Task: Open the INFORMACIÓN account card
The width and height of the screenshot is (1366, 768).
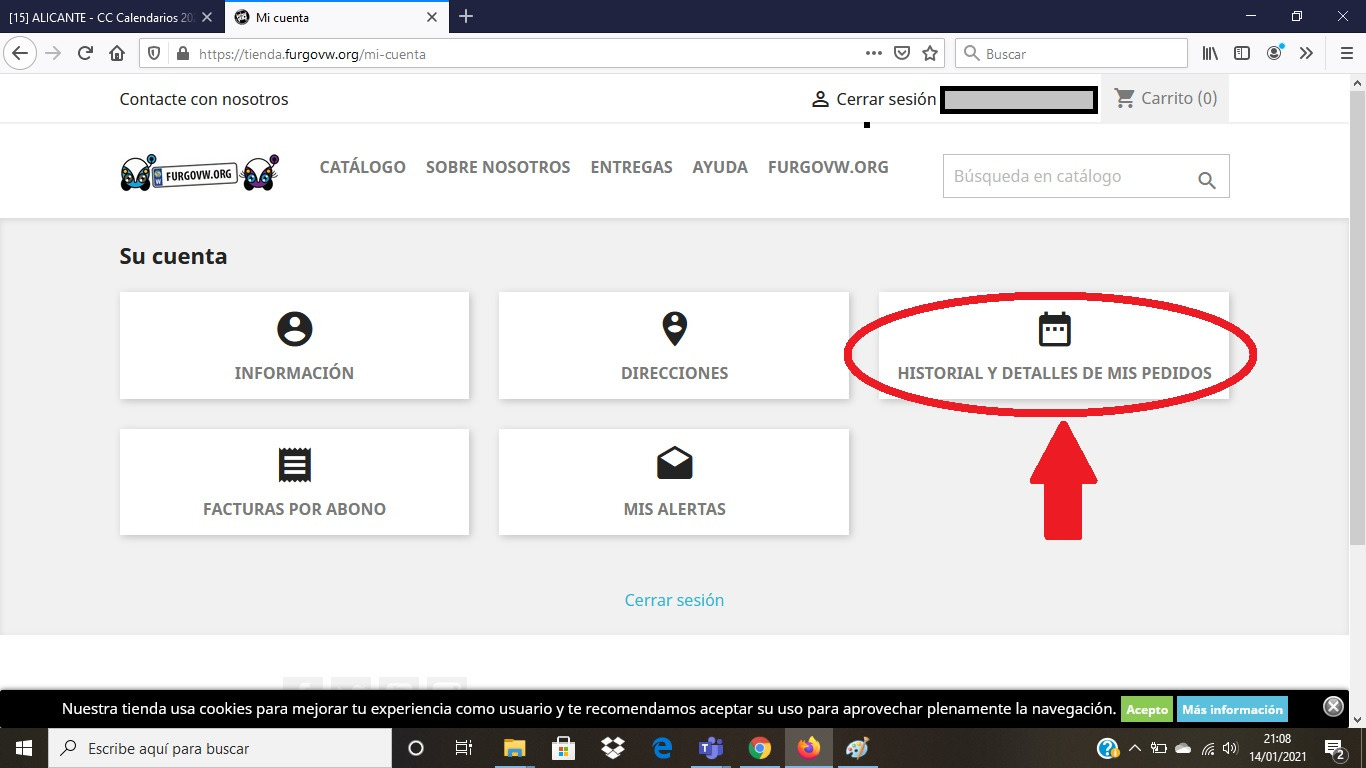Action: (294, 346)
